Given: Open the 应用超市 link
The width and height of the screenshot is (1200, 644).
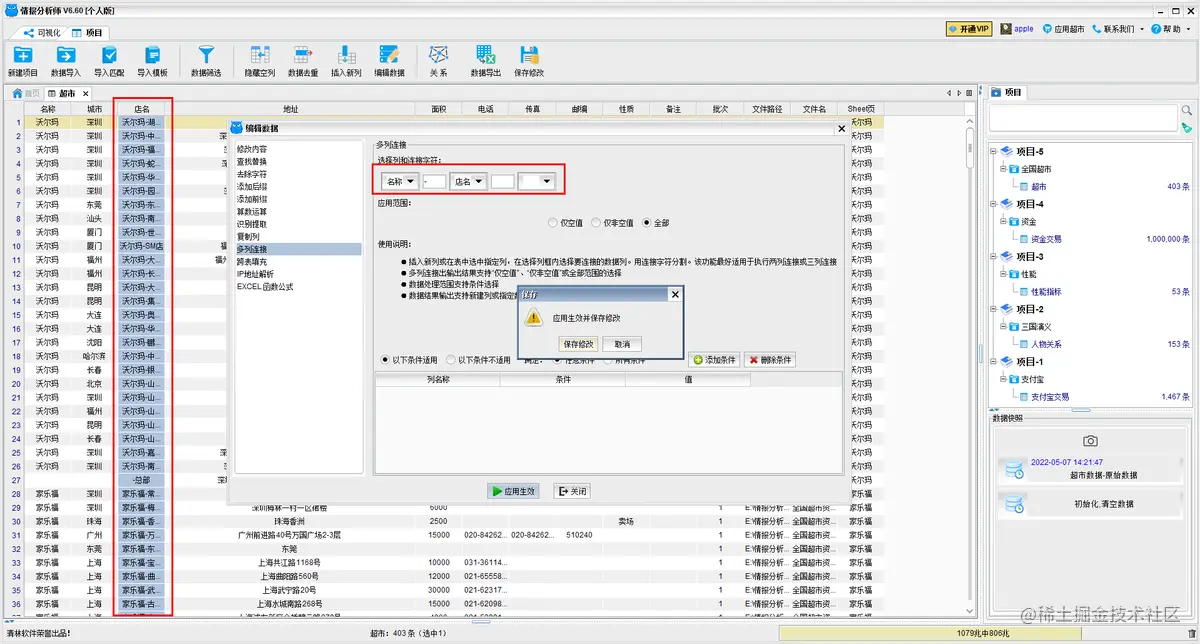Looking at the screenshot, I should (x=1063, y=29).
